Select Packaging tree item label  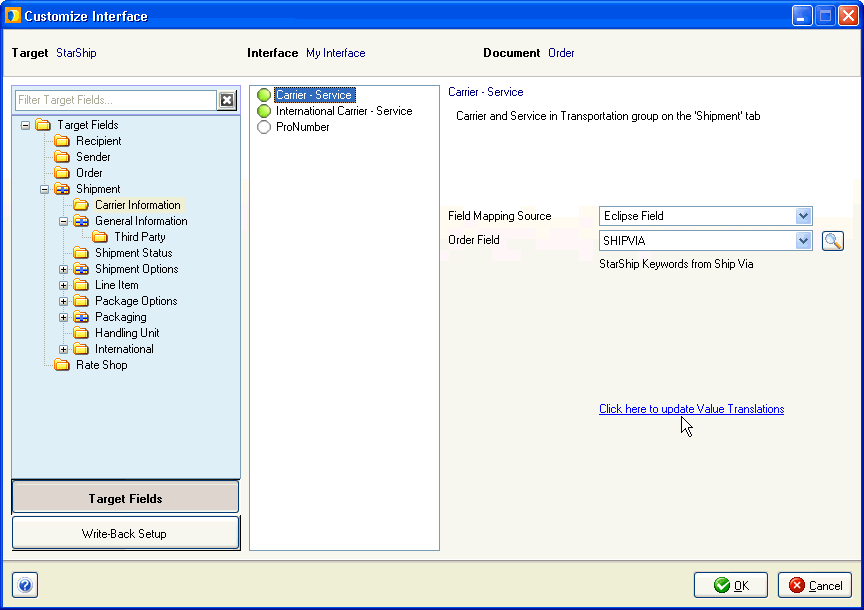click(121, 317)
